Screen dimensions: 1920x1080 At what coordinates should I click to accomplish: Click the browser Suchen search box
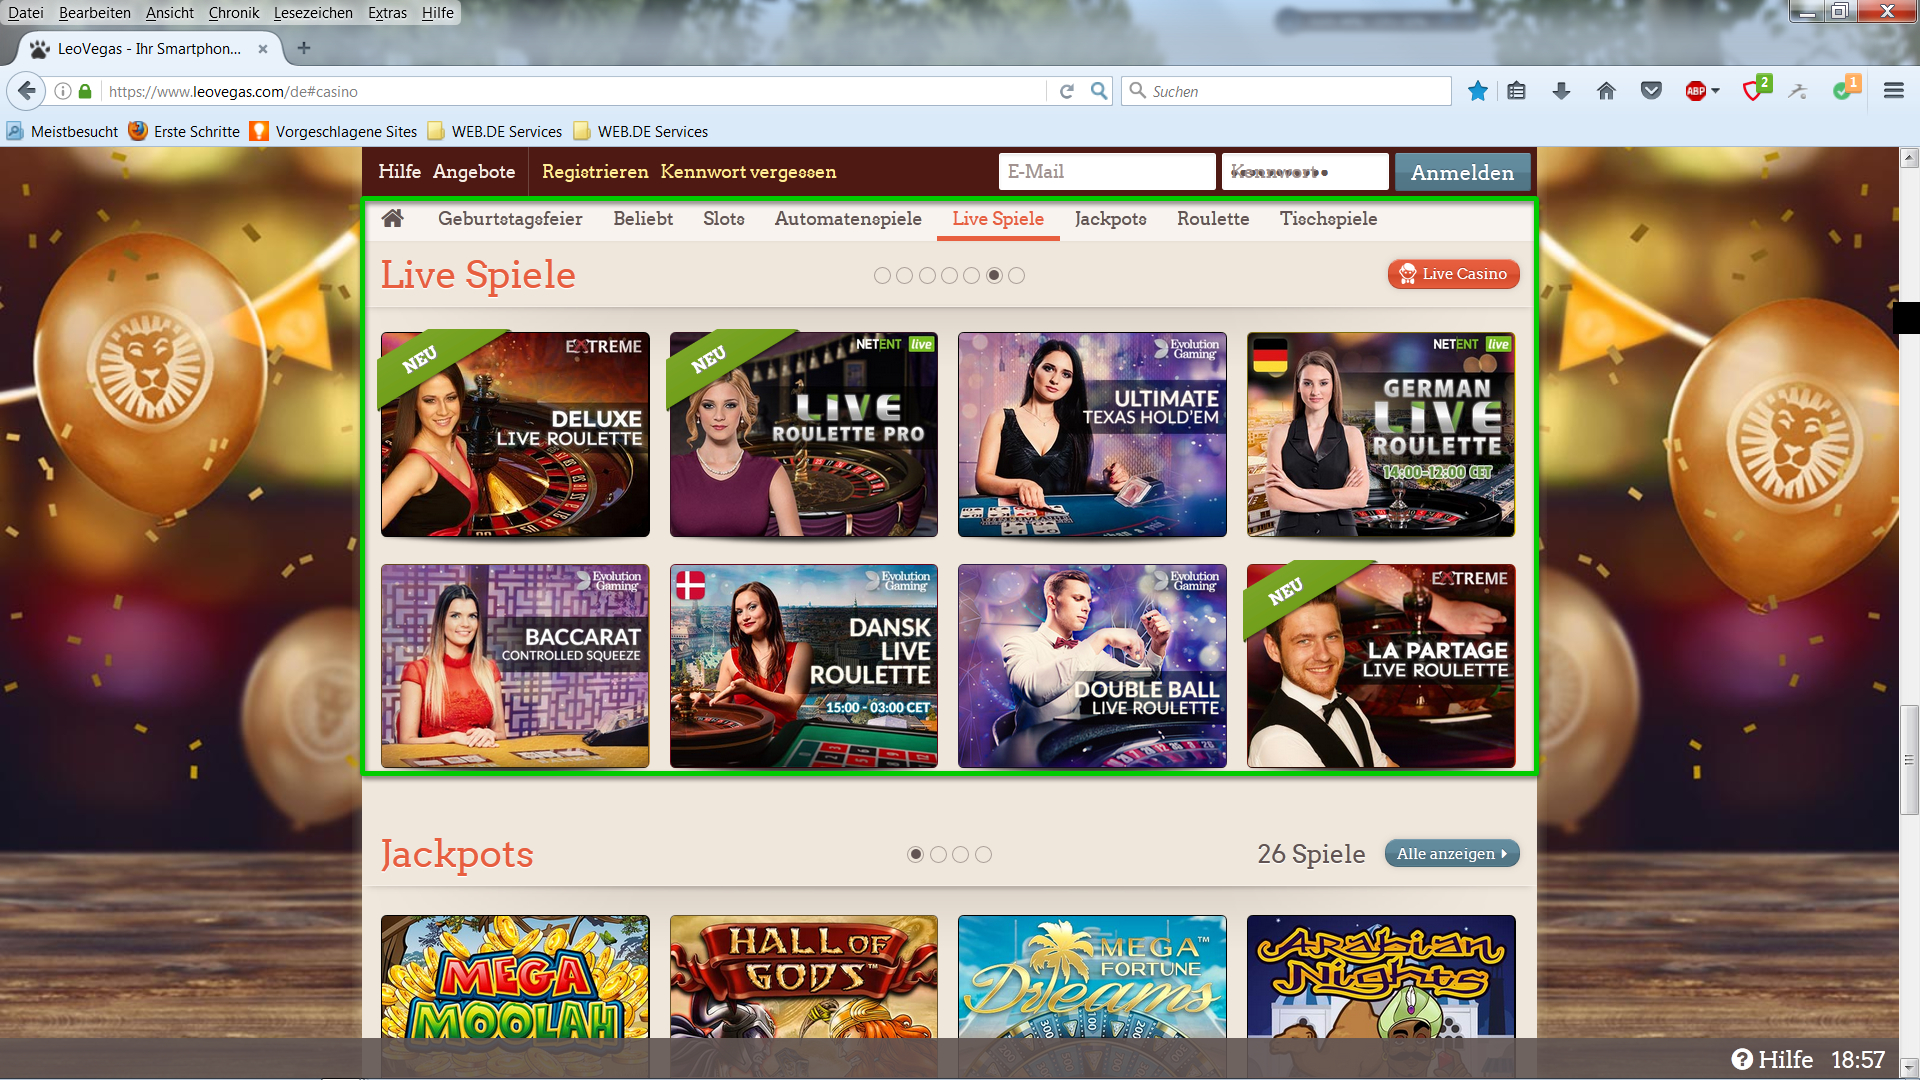click(x=1287, y=91)
